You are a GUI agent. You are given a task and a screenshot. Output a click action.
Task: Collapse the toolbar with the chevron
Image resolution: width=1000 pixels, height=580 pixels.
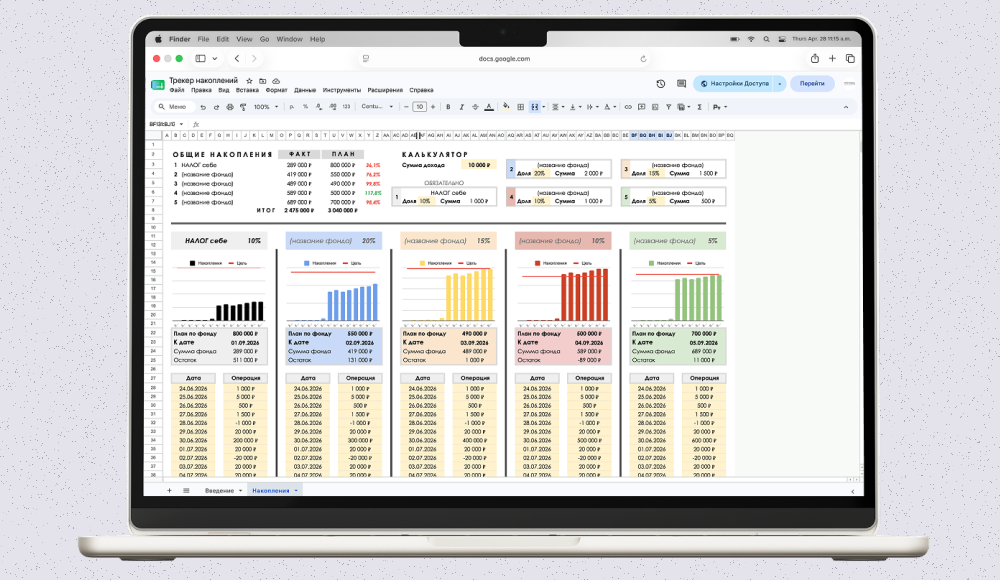click(x=846, y=107)
